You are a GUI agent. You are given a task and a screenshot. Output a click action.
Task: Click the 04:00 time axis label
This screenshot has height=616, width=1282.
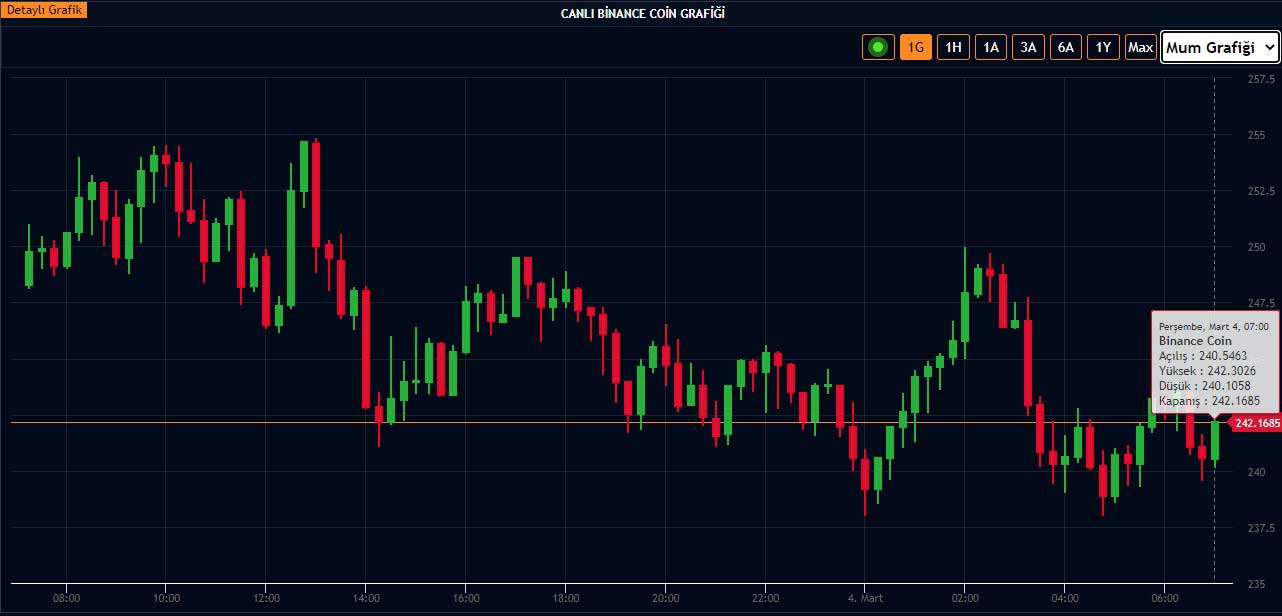pos(1065,598)
